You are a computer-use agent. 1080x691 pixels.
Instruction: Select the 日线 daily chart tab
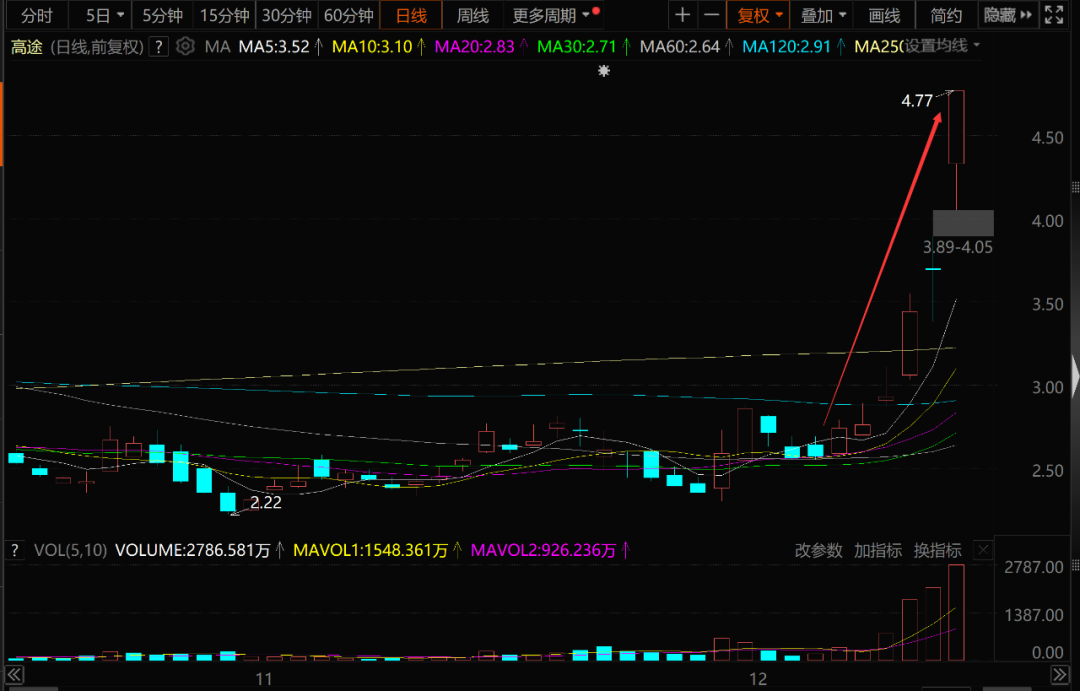pyautogui.click(x=411, y=15)
